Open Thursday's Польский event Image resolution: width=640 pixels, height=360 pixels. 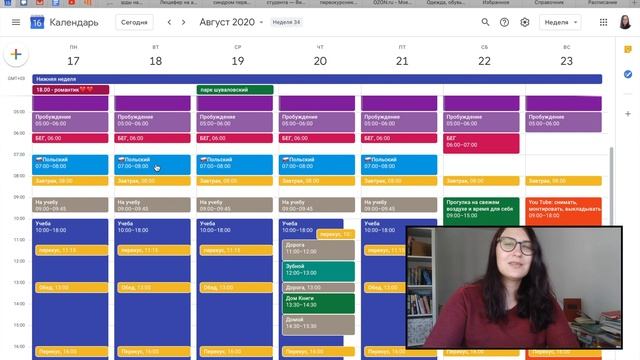(x=317, y=165)
